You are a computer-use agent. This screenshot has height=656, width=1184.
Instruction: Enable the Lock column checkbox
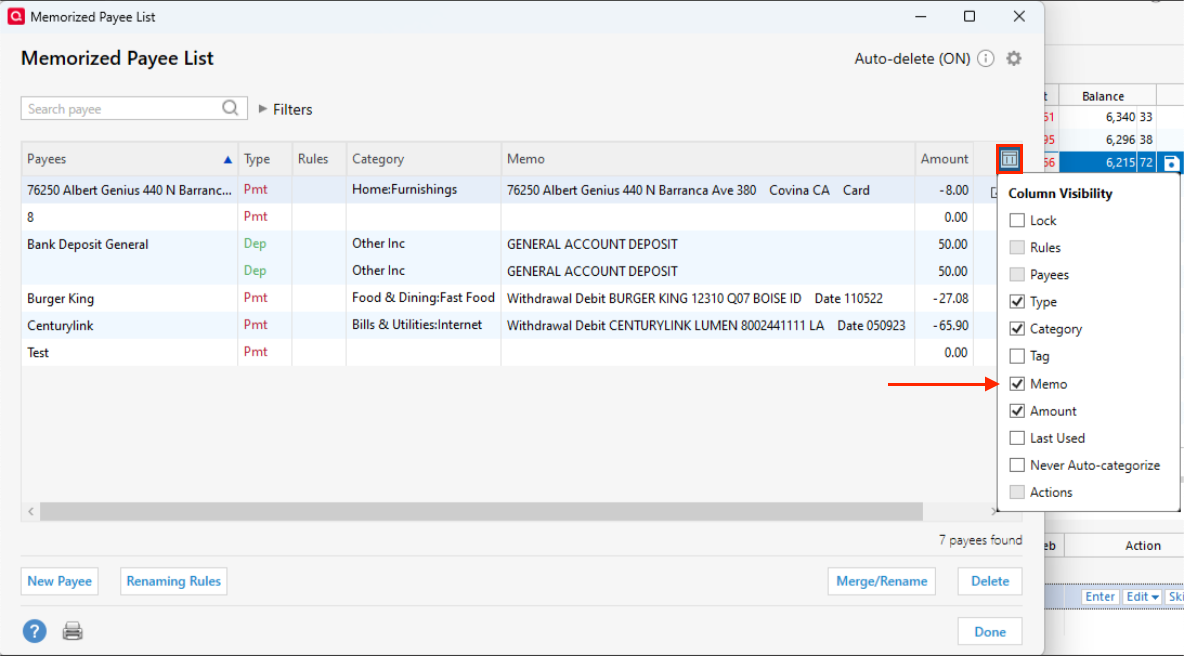point(1017,220)
